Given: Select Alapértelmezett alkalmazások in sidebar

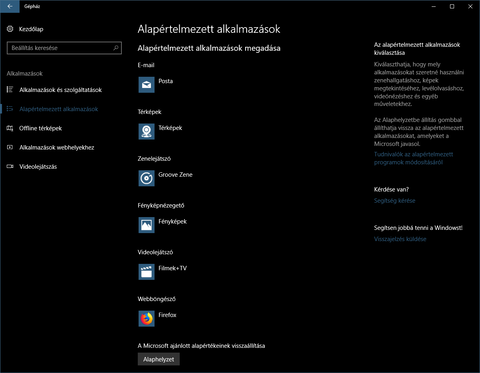Looking at the screenshot, I should click(61, 109).
